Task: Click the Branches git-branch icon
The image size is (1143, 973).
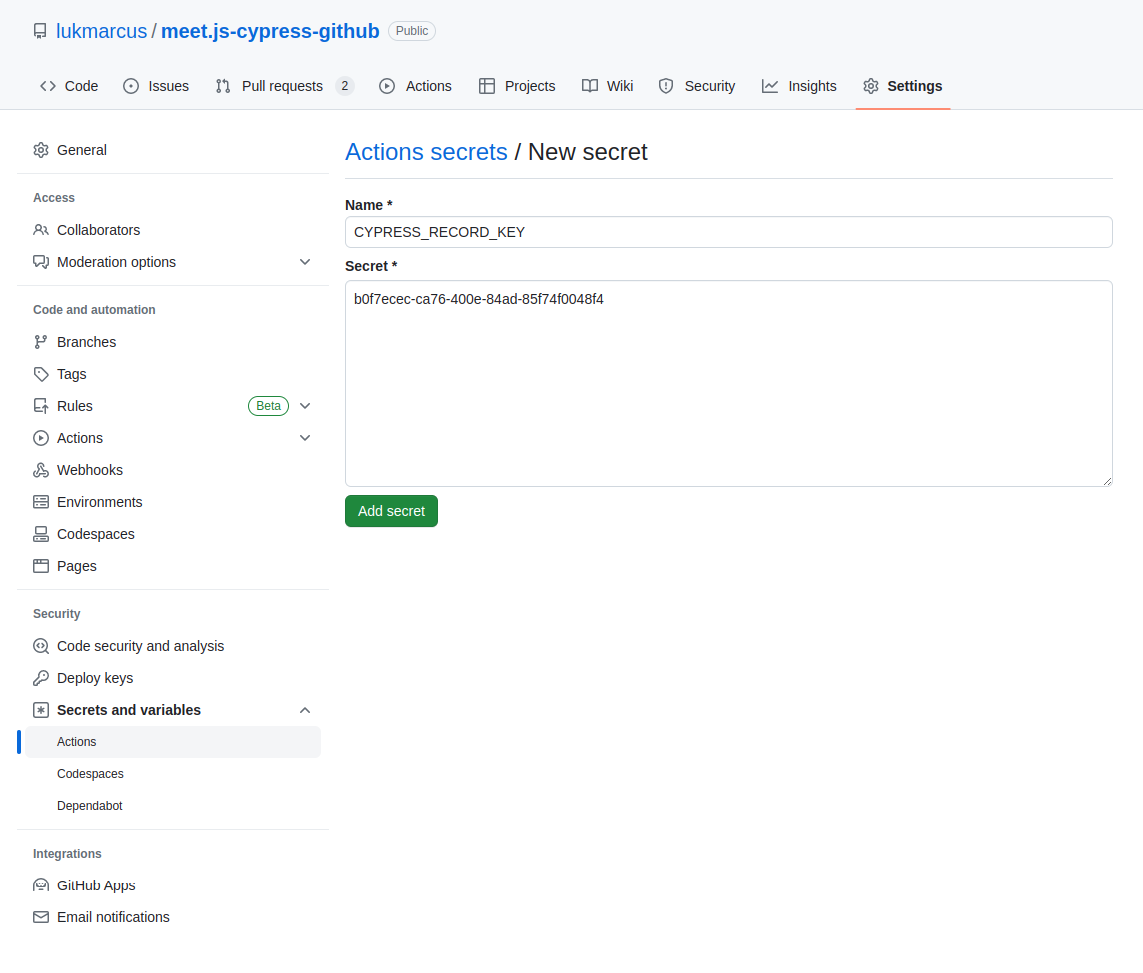Action: 41,343
